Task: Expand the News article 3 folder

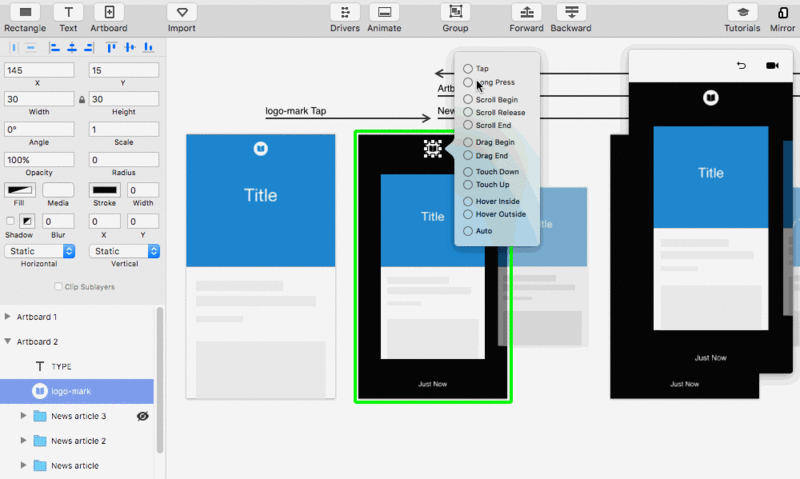Action: point(23,416)
